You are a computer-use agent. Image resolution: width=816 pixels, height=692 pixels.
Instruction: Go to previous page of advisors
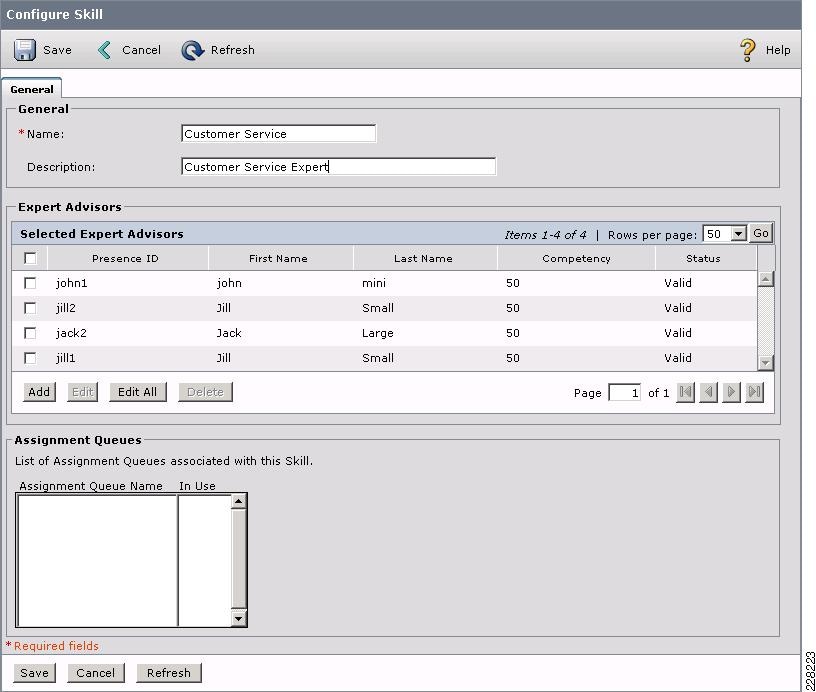click(x=708, y=392)
